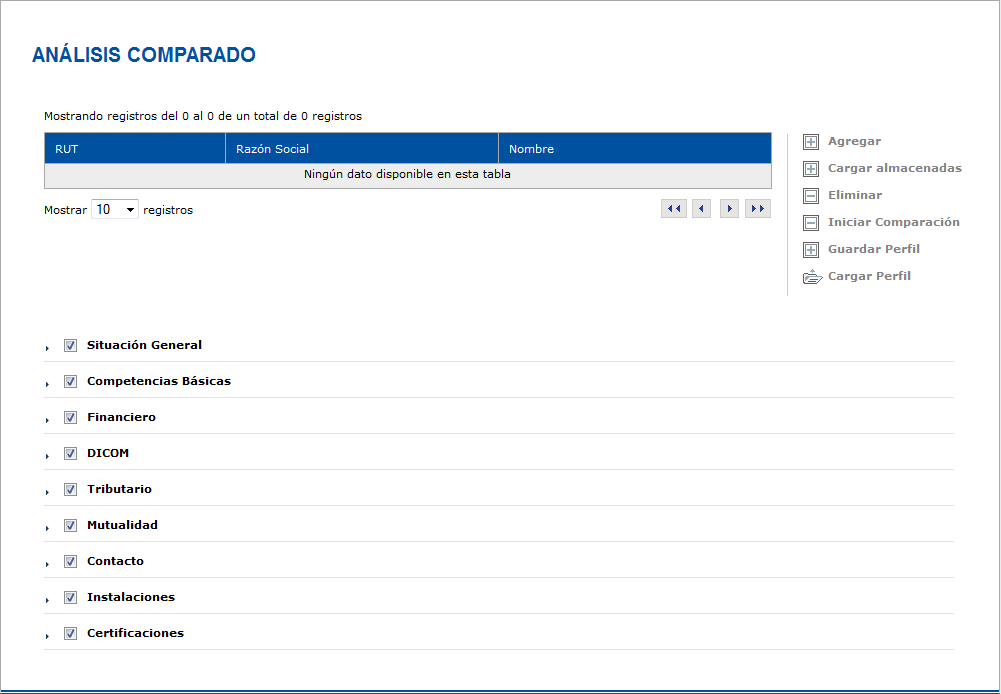Expand the Instalaciones section arrow
1001x694 pixels.
click(x=47, y=600)
